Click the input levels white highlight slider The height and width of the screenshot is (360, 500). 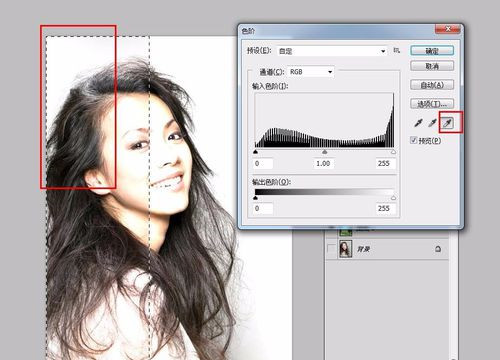393,152
